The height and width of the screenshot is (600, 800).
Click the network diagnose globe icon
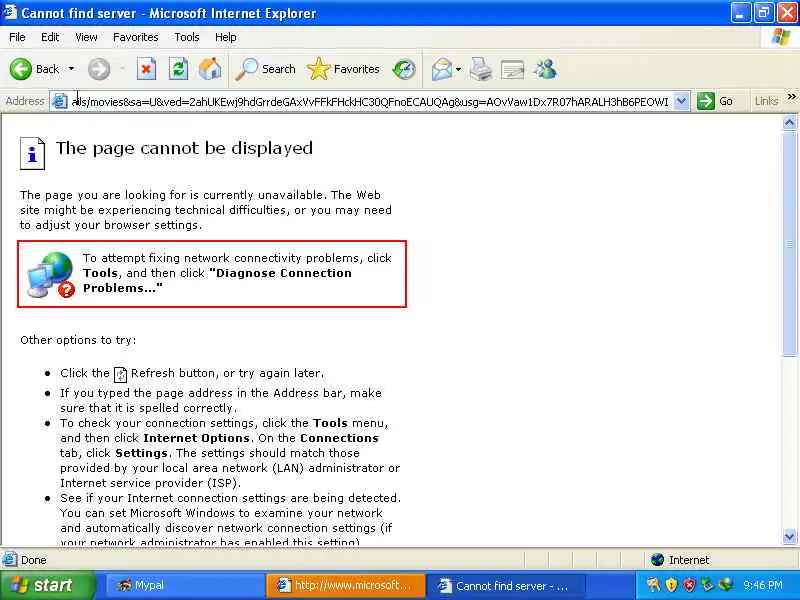tap(51, 274)
